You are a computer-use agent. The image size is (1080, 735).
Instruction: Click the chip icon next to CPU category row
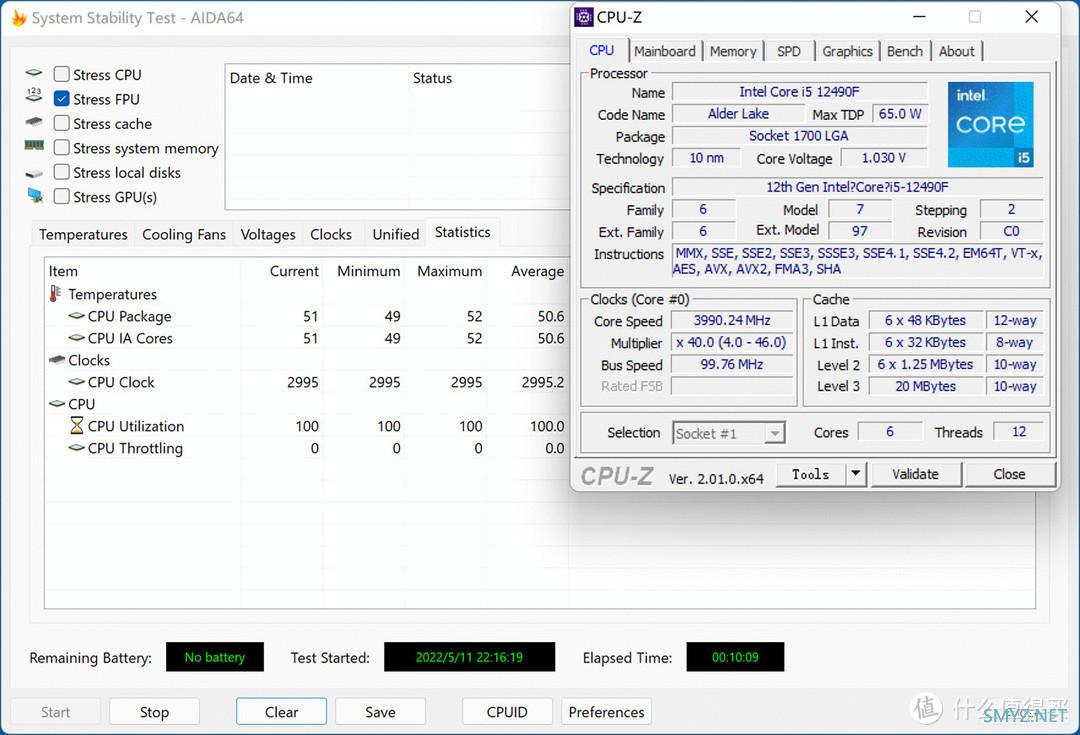[x=57, y=404]
